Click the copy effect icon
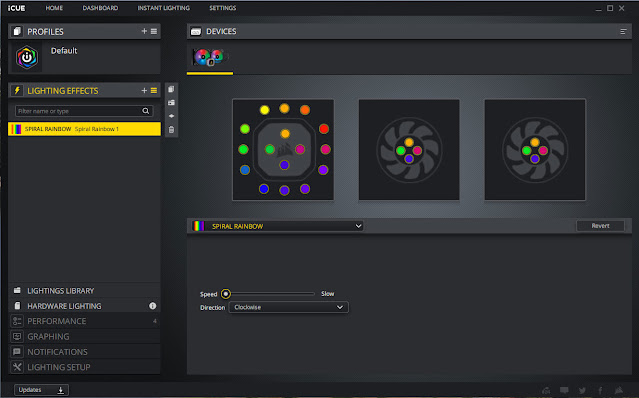This screenshot has height=398, width=639. [x=171, y=89]
